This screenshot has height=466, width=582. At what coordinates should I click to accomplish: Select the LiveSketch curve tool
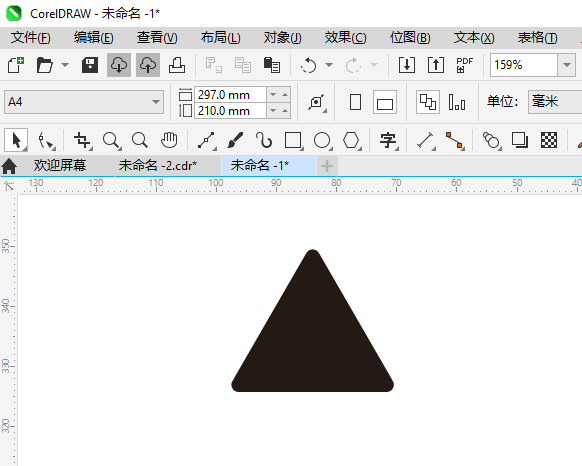pyautogui.click(x=264, y=141)
